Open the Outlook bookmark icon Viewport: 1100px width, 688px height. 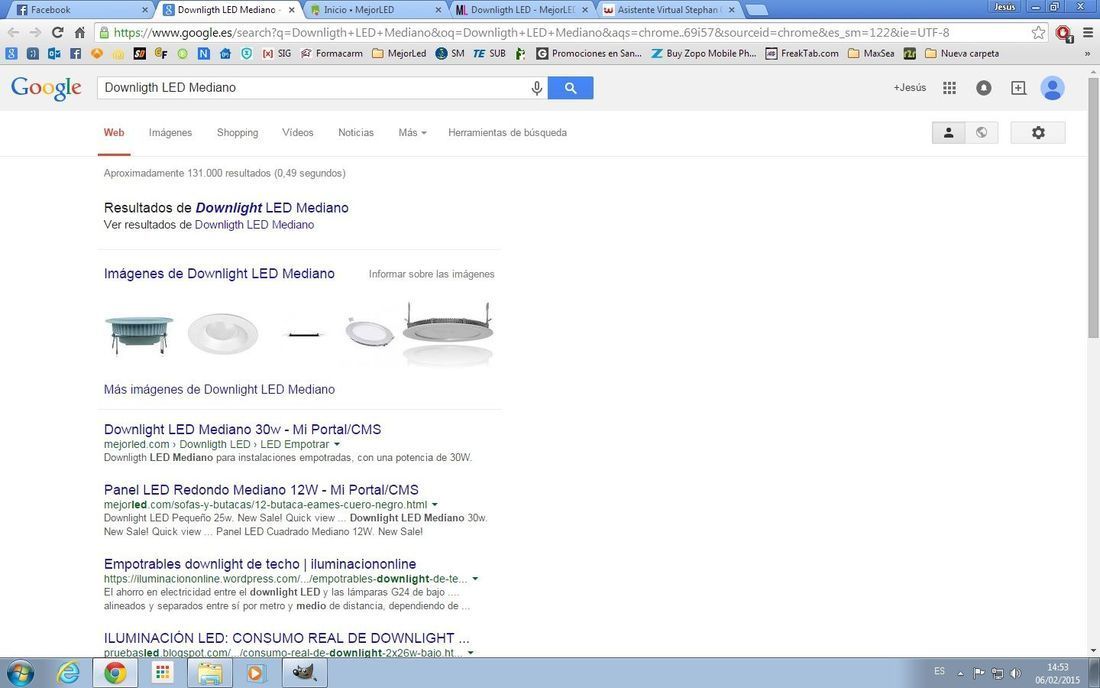click(x=54, y=53)
